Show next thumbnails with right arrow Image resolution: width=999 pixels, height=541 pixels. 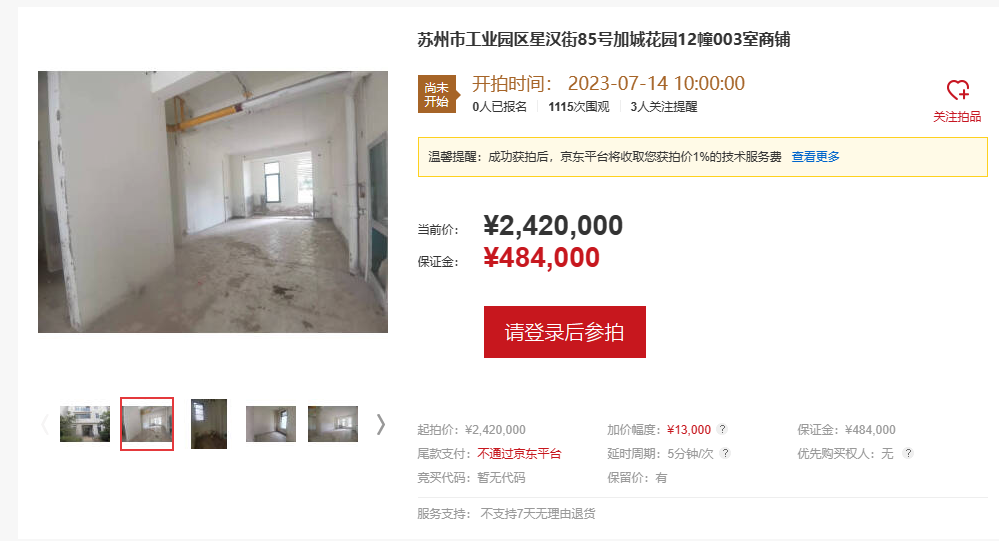point(380,424)
